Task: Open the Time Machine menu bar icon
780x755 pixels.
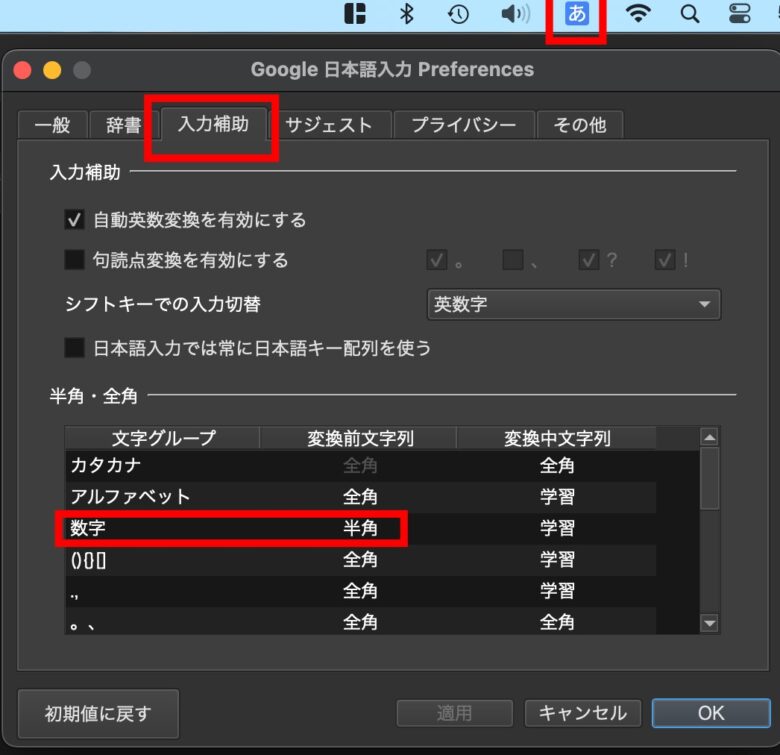Action: point(458,14)
